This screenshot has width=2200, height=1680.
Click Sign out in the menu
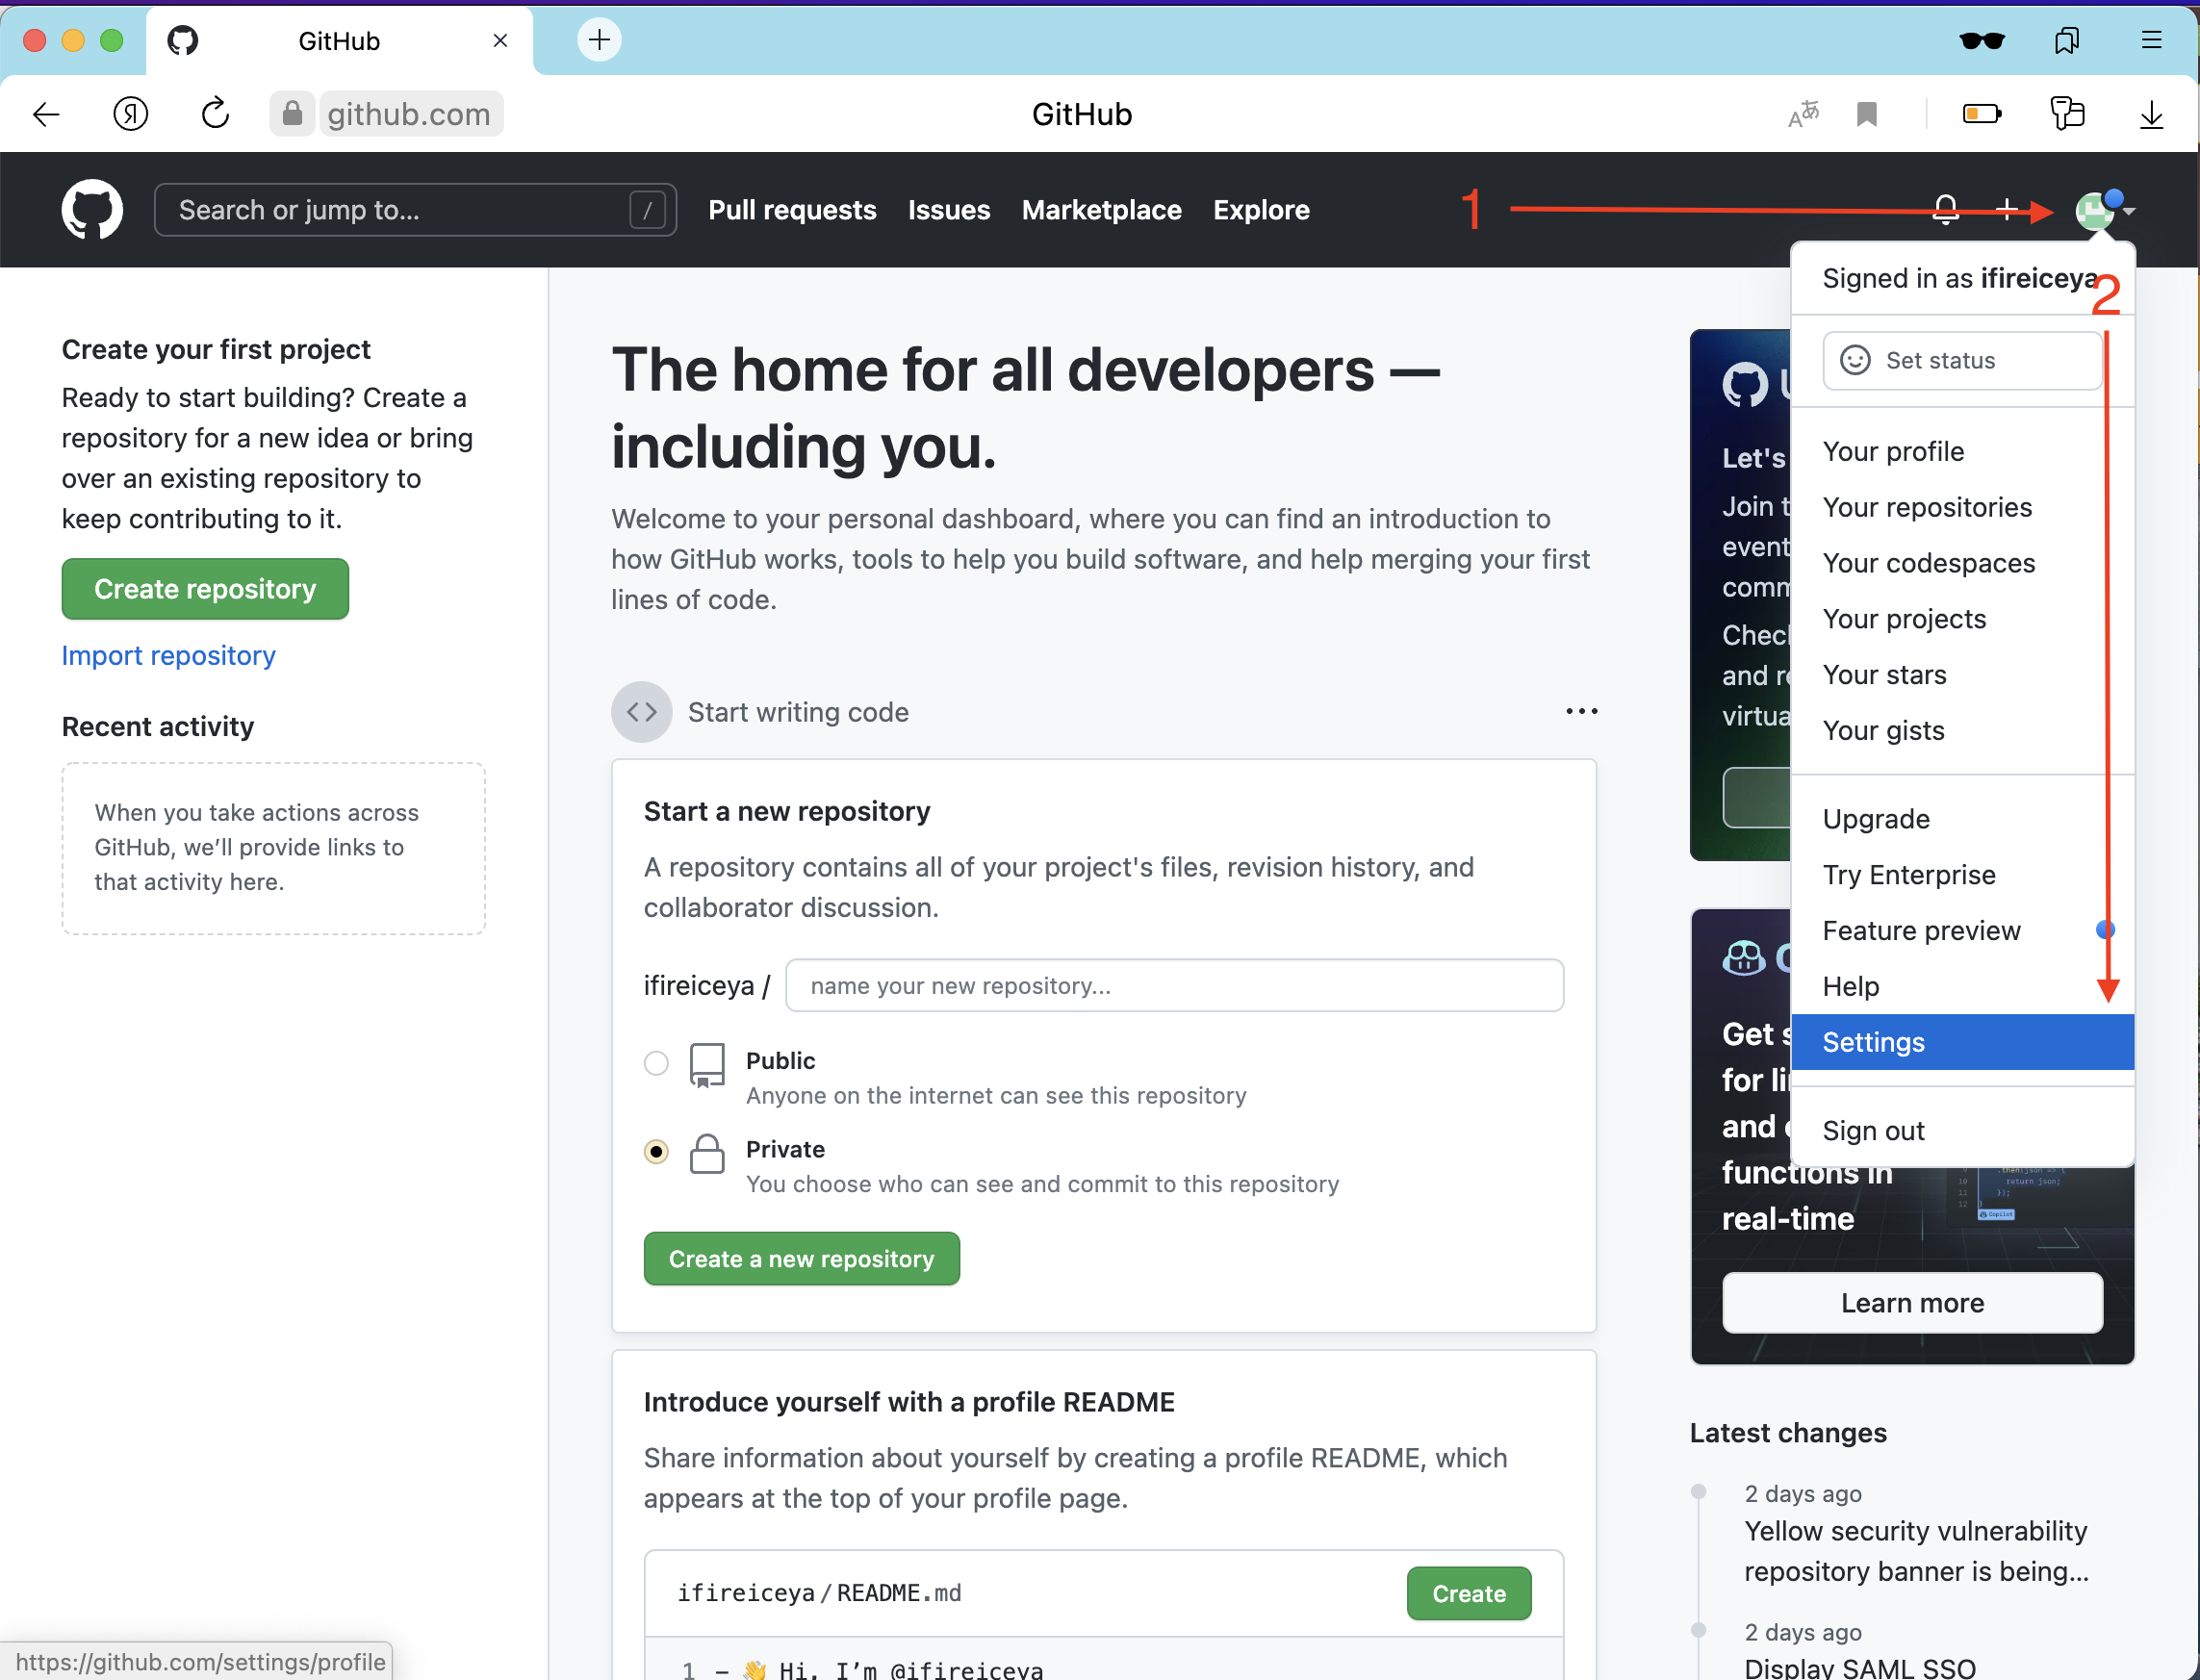(1873, 1130)
